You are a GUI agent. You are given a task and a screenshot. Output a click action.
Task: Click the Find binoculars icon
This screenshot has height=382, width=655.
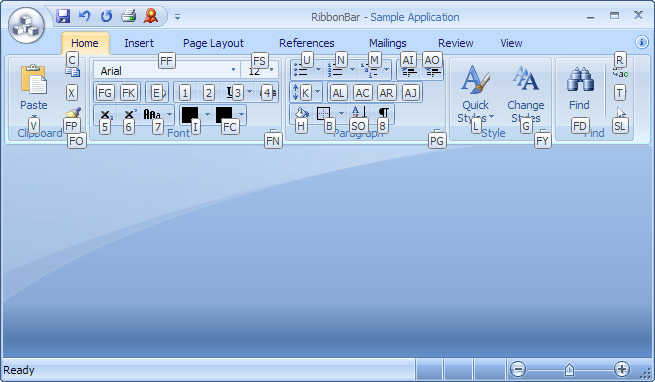[580, 79]
